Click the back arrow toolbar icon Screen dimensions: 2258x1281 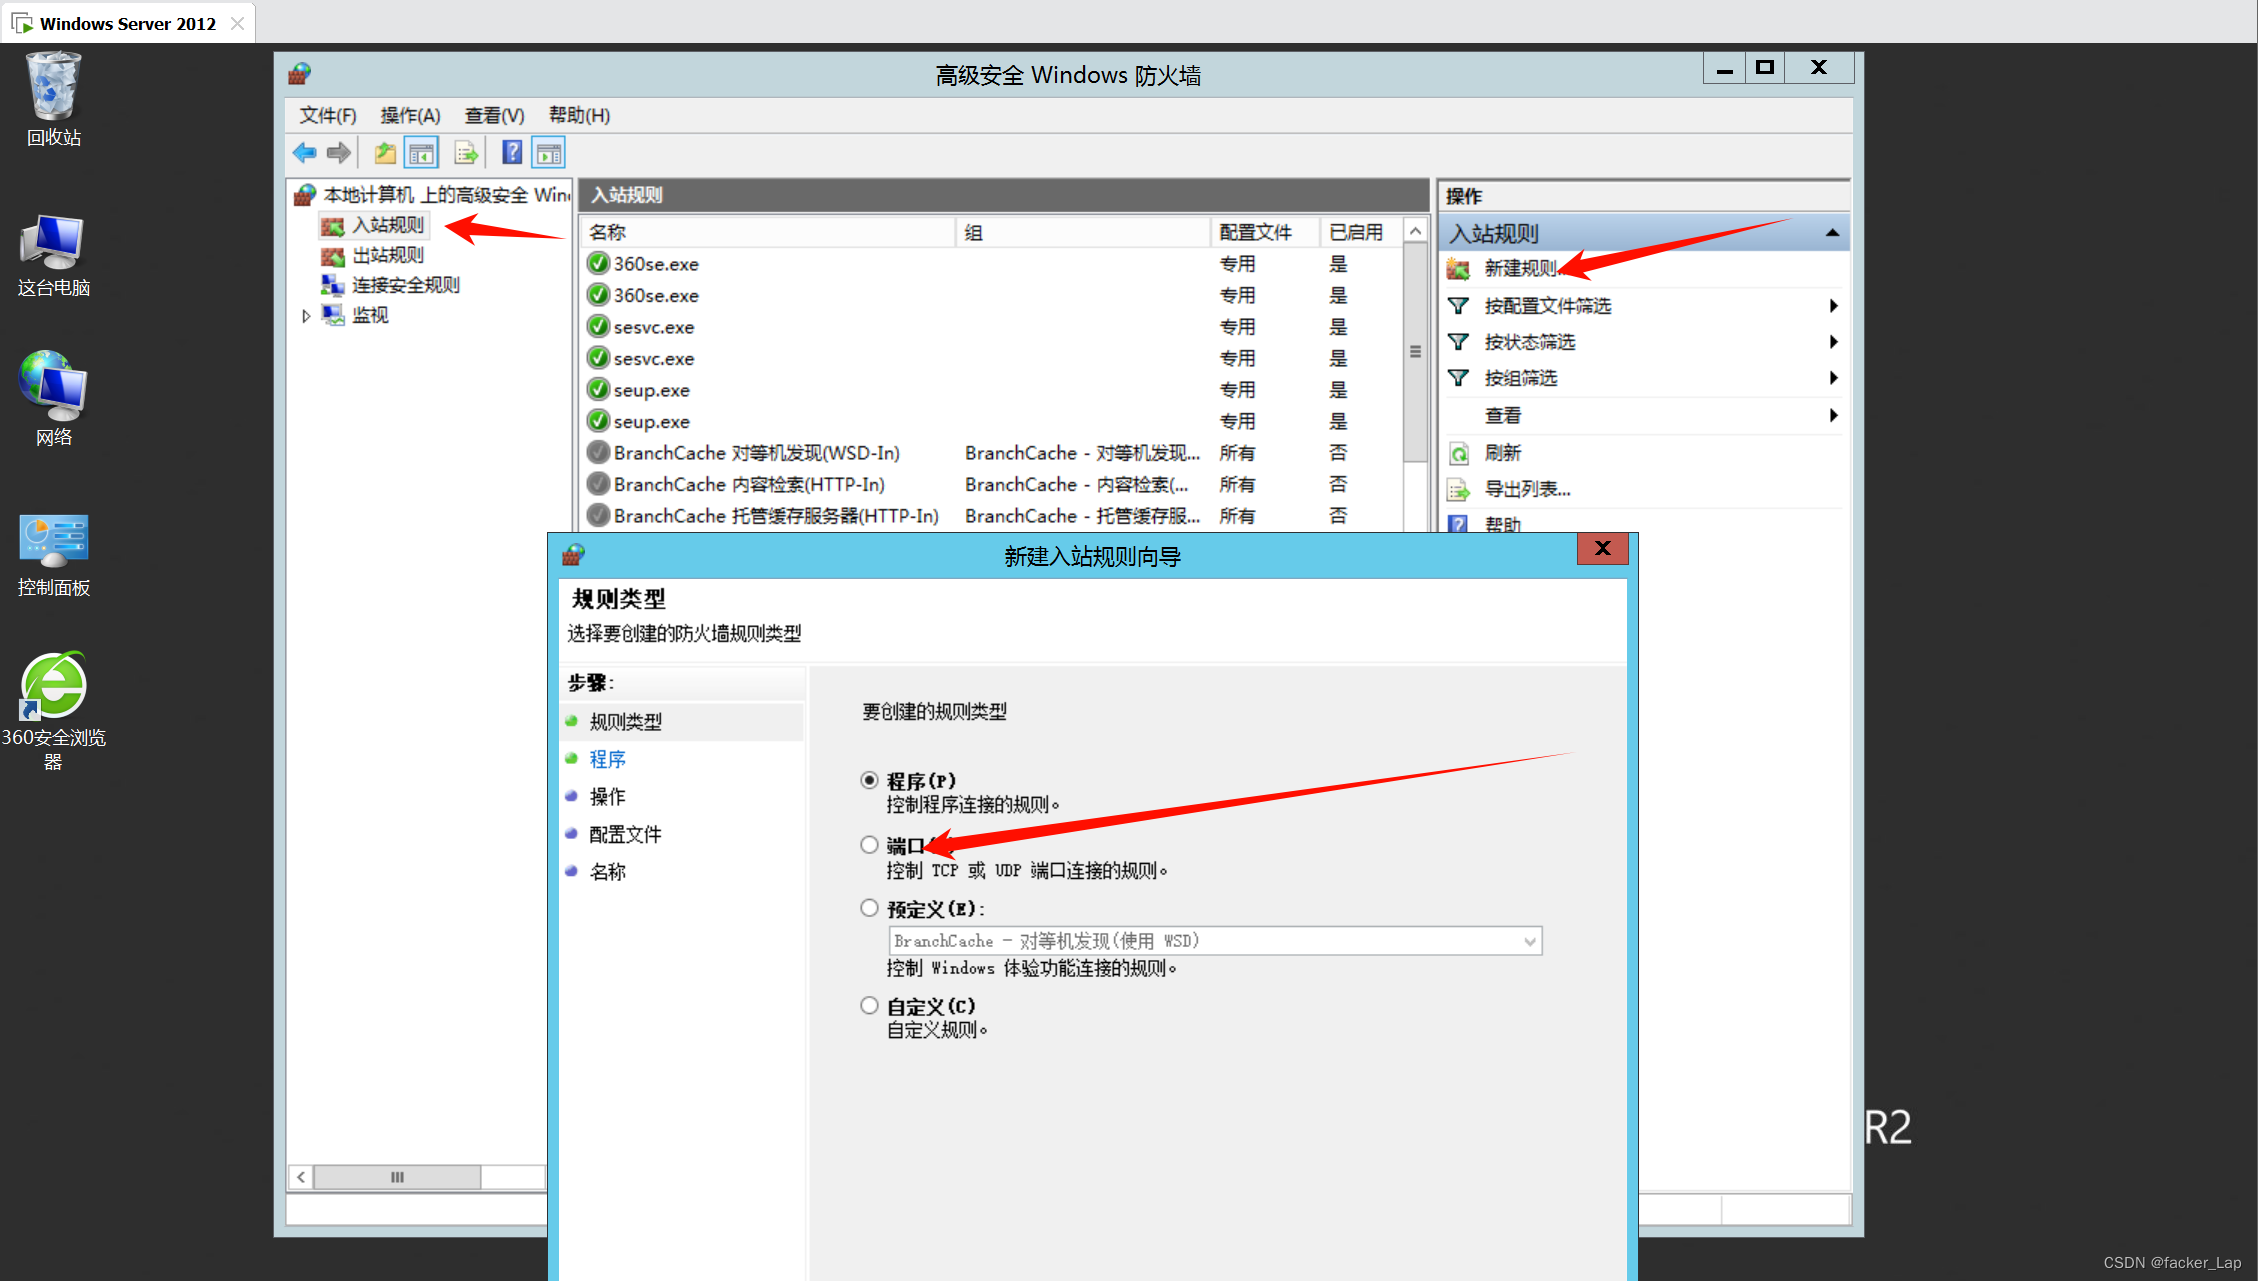304,153
